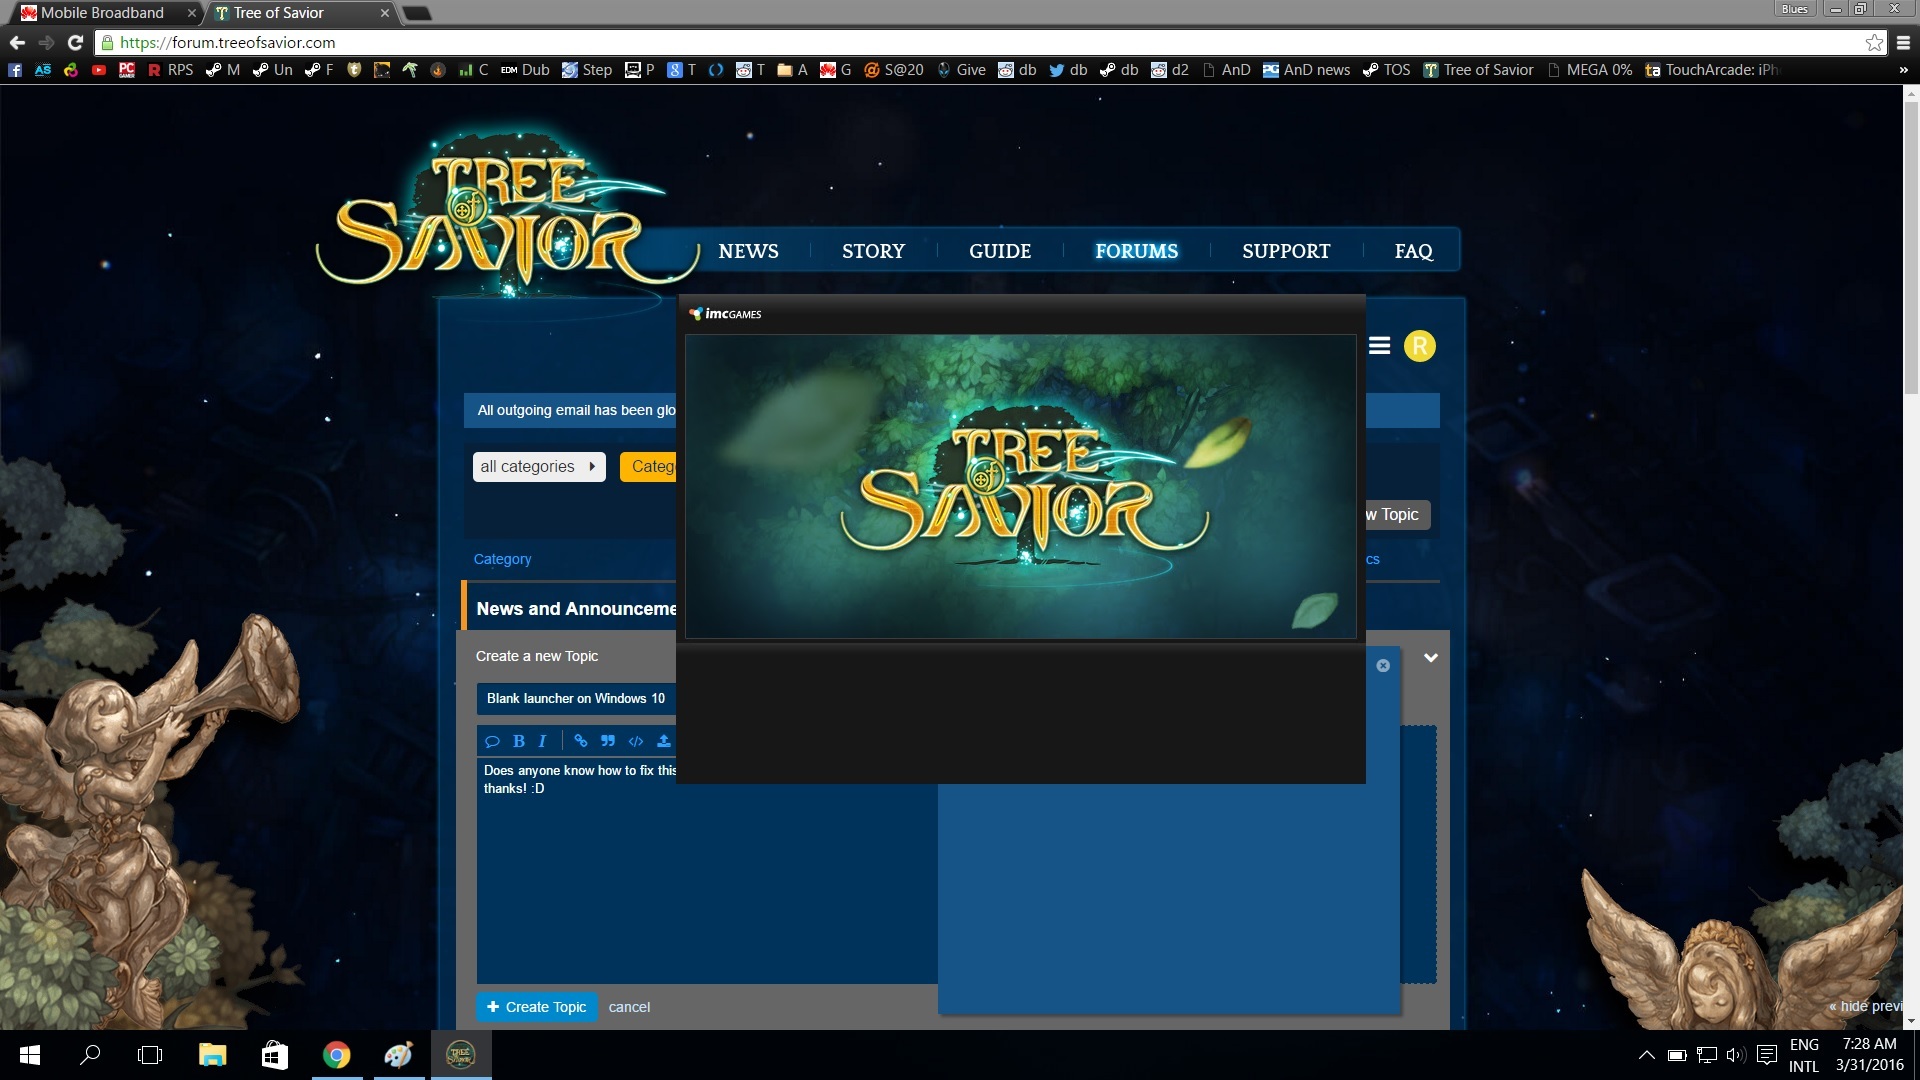Viewport: 1920px width, 1080px height.
Task: Open the all categories dropdown
Action: 538,467
